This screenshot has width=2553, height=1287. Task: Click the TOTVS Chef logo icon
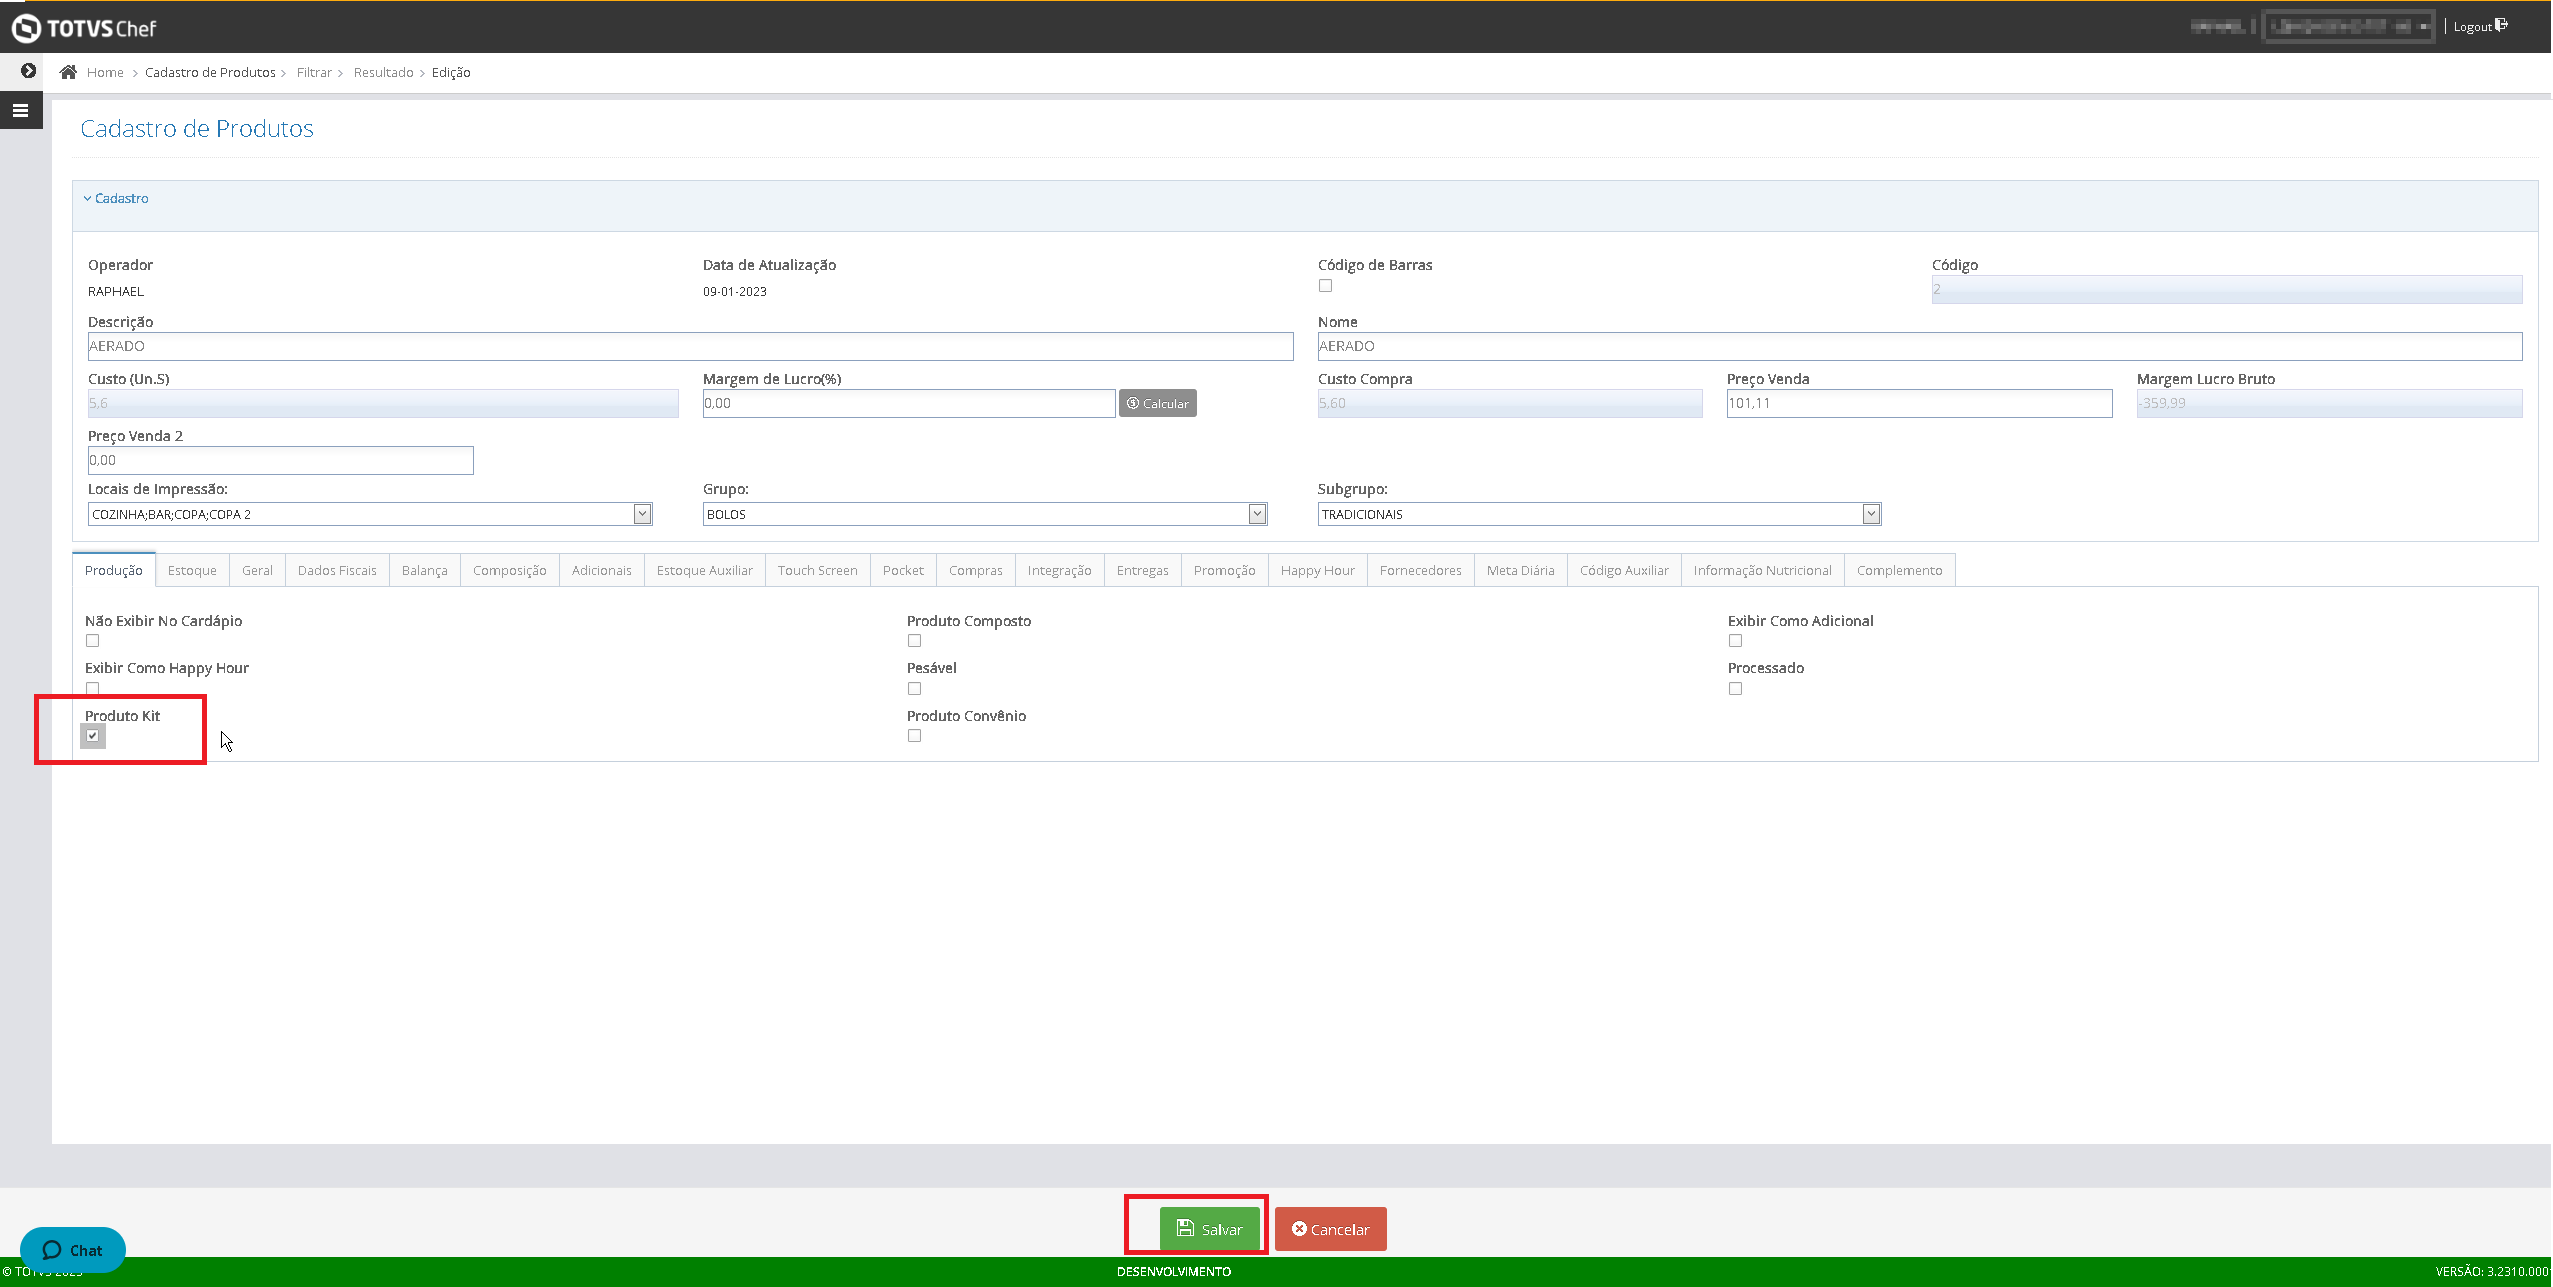tap(26, 28)
